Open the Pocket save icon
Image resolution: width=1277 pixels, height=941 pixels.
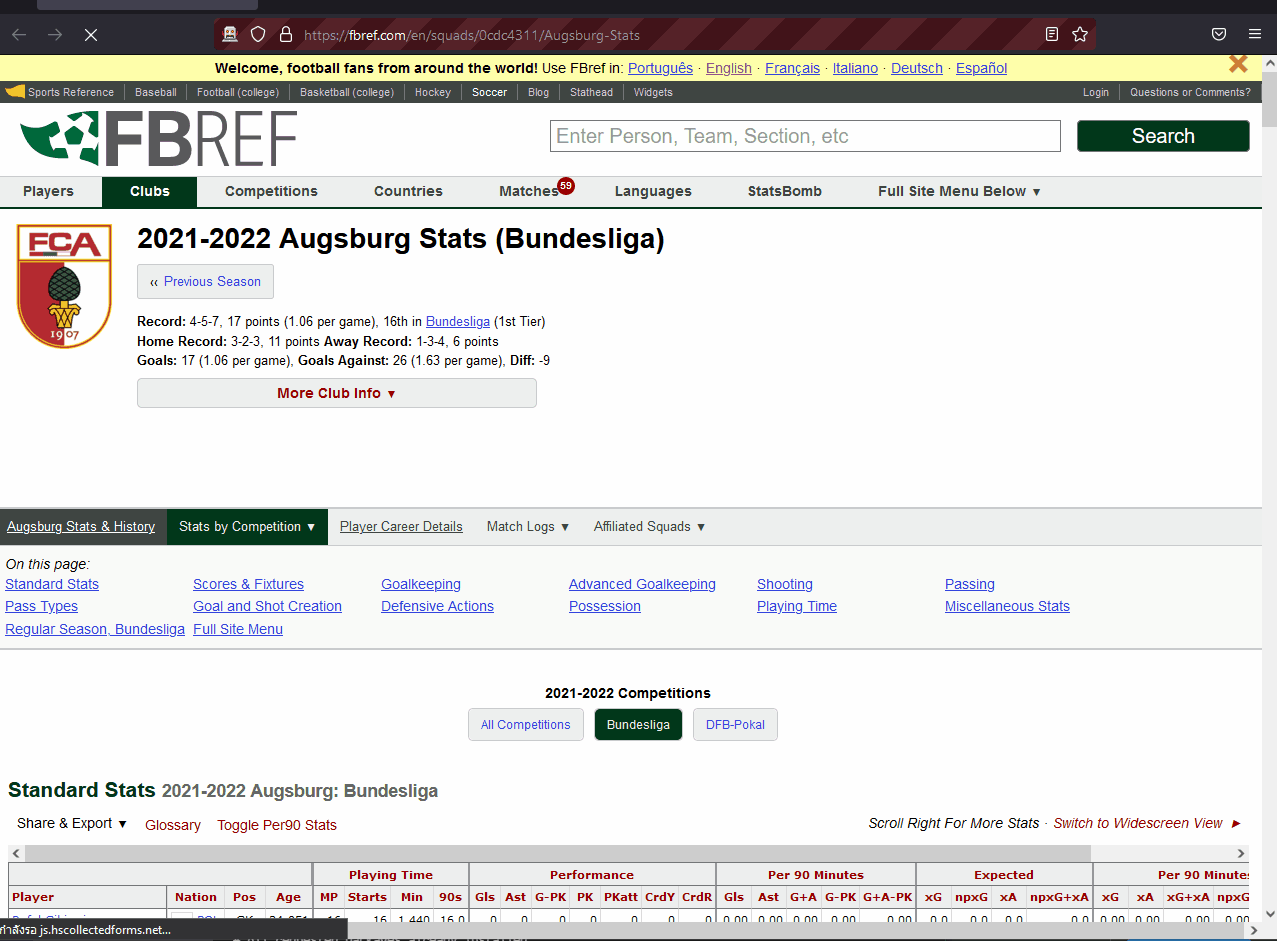(x=1219, y=34)
